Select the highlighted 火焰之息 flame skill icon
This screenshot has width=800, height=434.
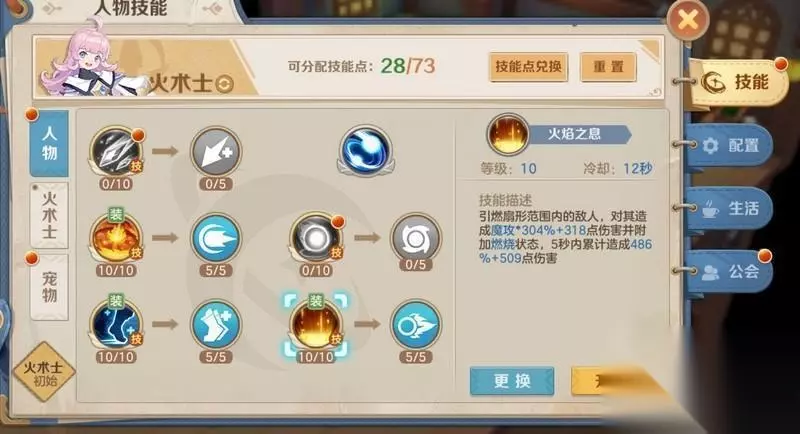316,324
